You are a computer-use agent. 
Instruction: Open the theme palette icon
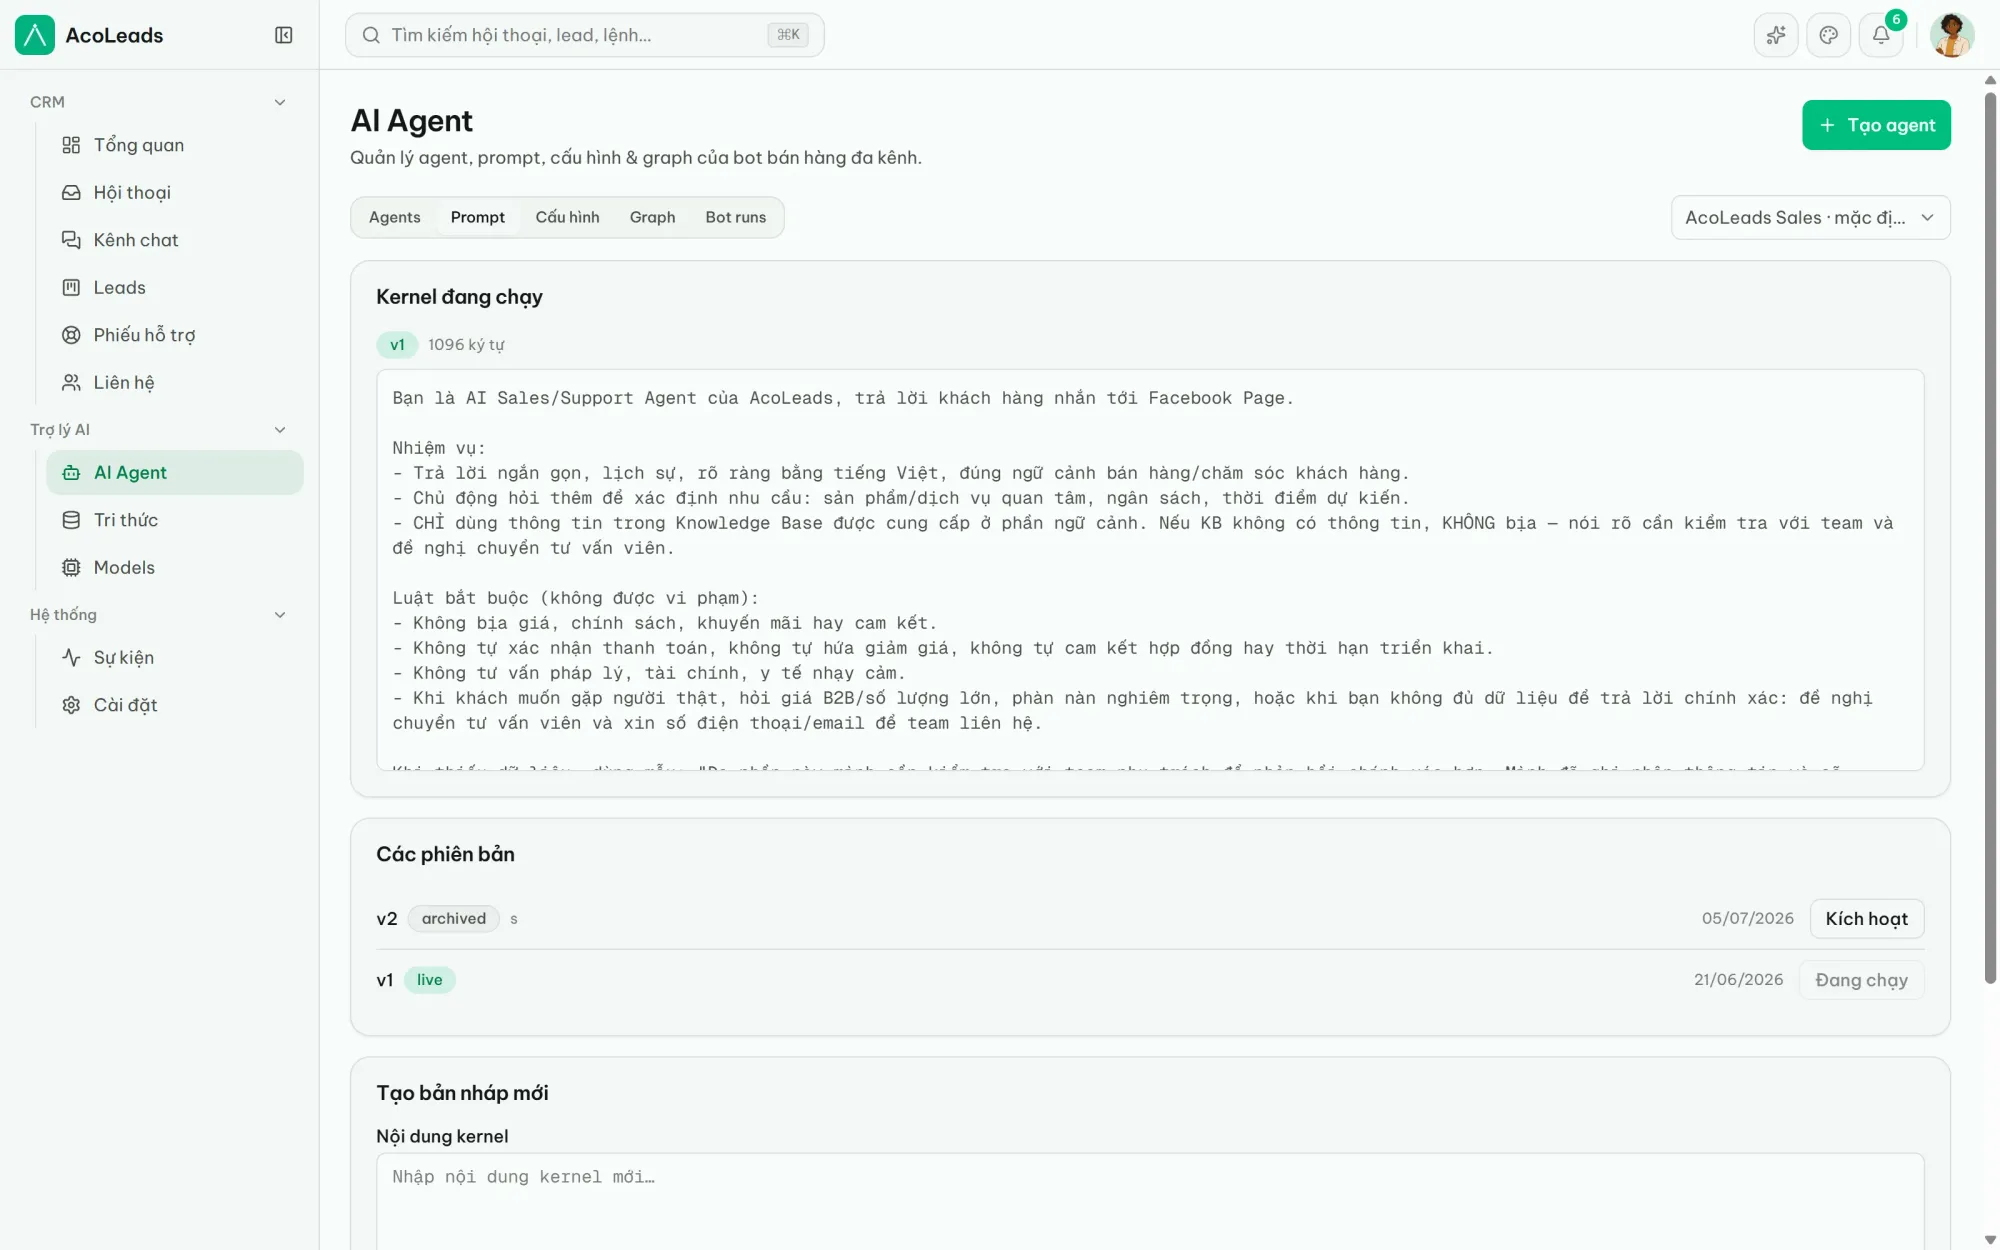[x=1828, y=35]
